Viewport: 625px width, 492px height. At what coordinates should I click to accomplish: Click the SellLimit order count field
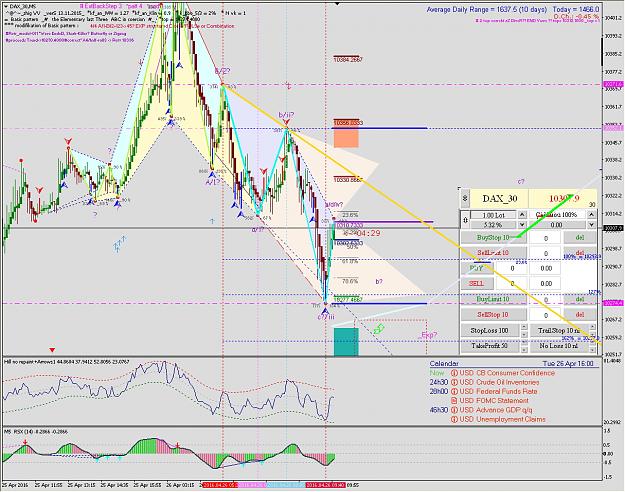pos(545,253)
